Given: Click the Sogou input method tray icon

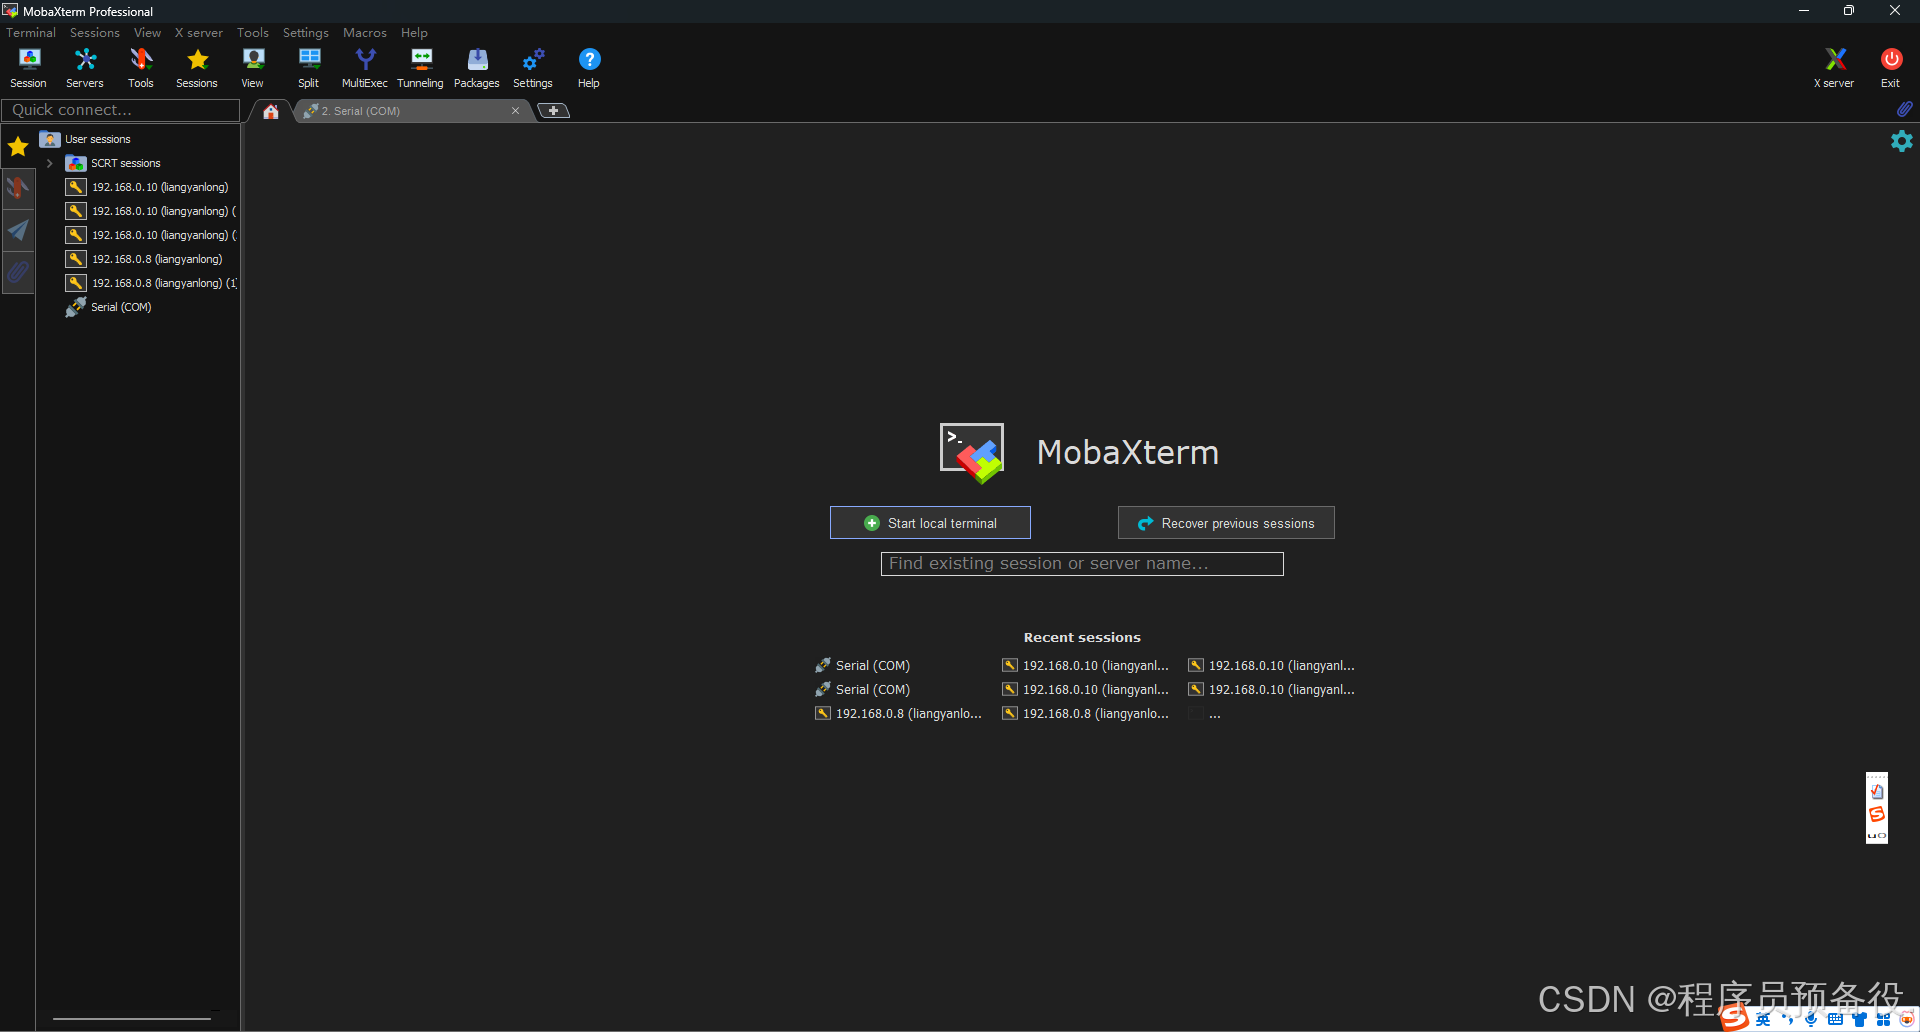Looking at the screenshot, I should 1735,1018.
